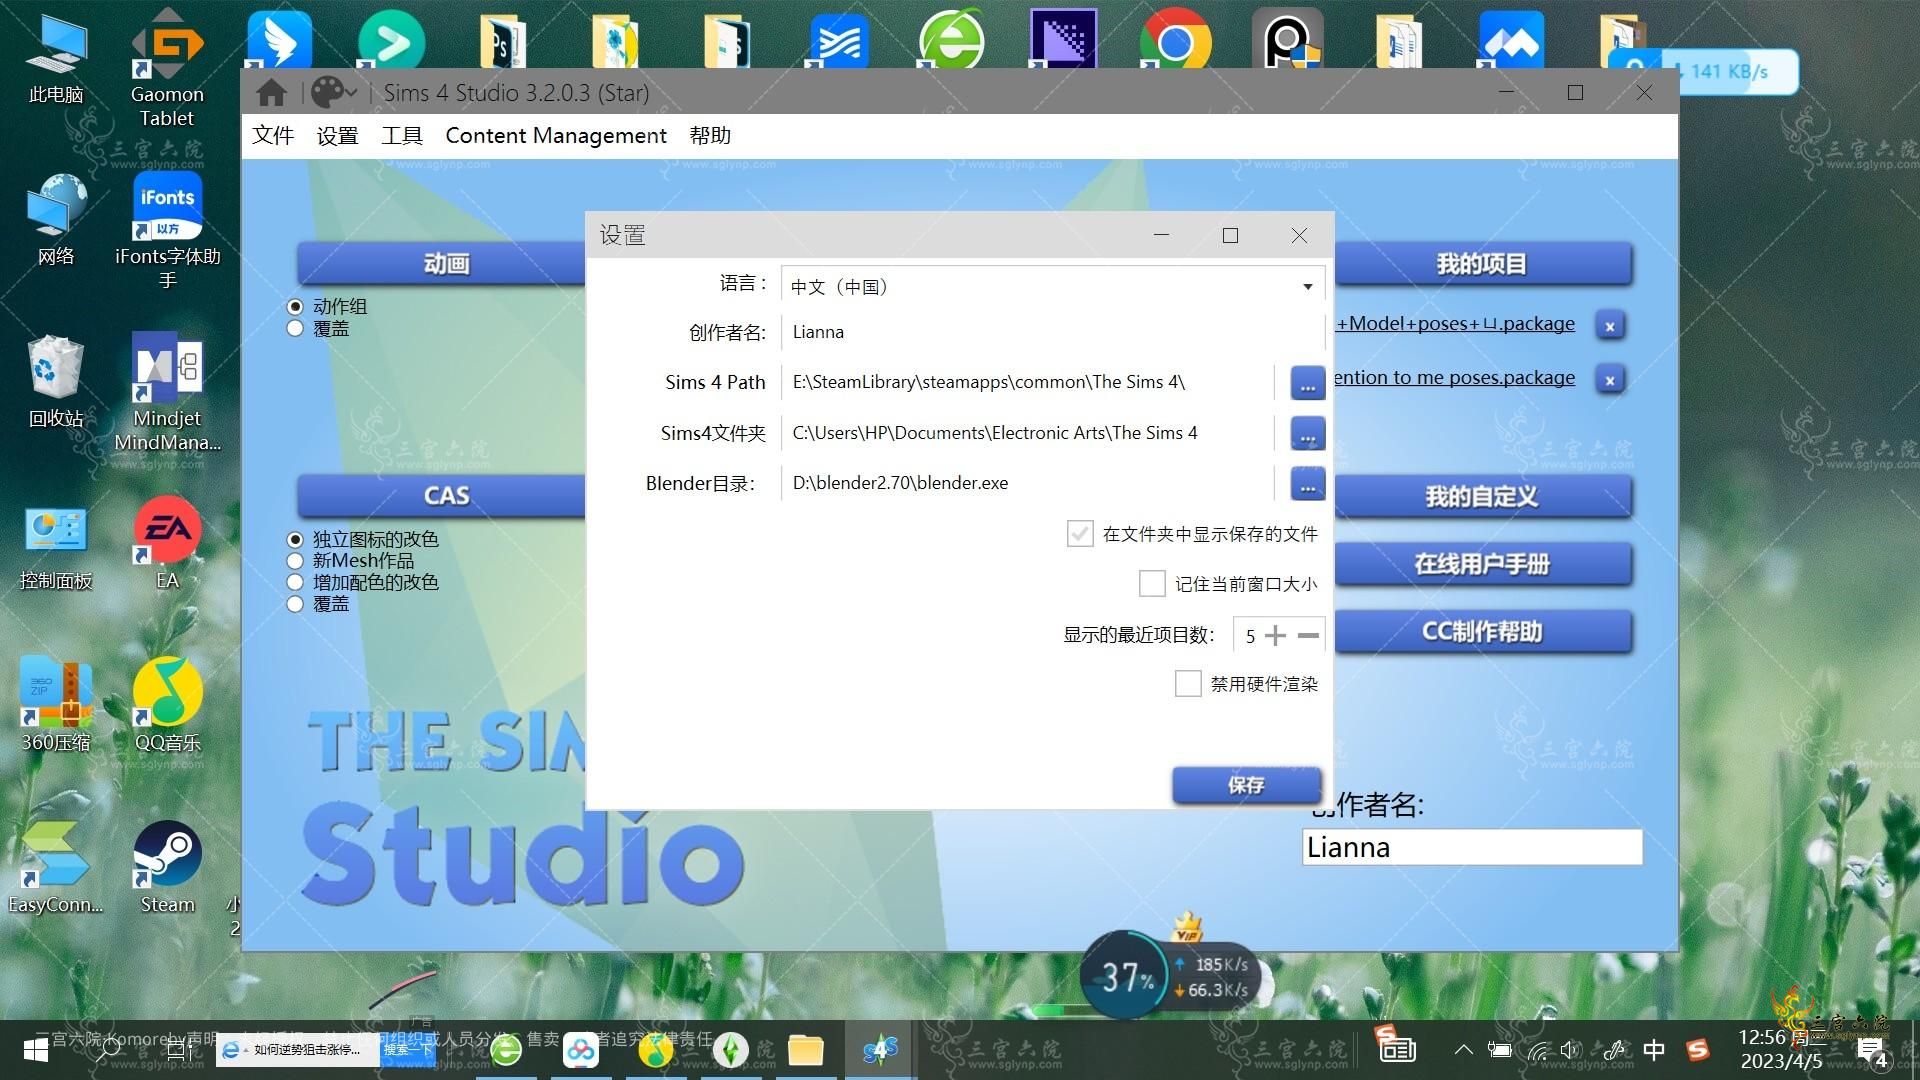Click the 保存 button in settings
The image size is (1920, 1080).
tap(1246, 785)
